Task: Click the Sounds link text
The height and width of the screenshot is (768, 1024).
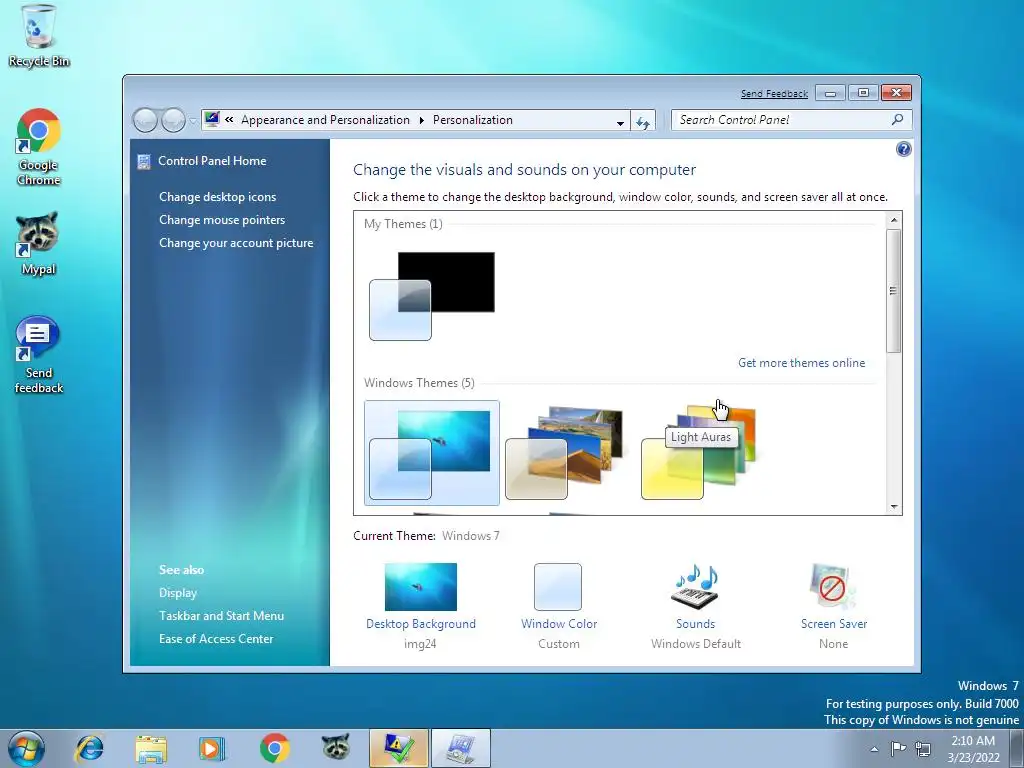Action: click(x=696, y=624)
